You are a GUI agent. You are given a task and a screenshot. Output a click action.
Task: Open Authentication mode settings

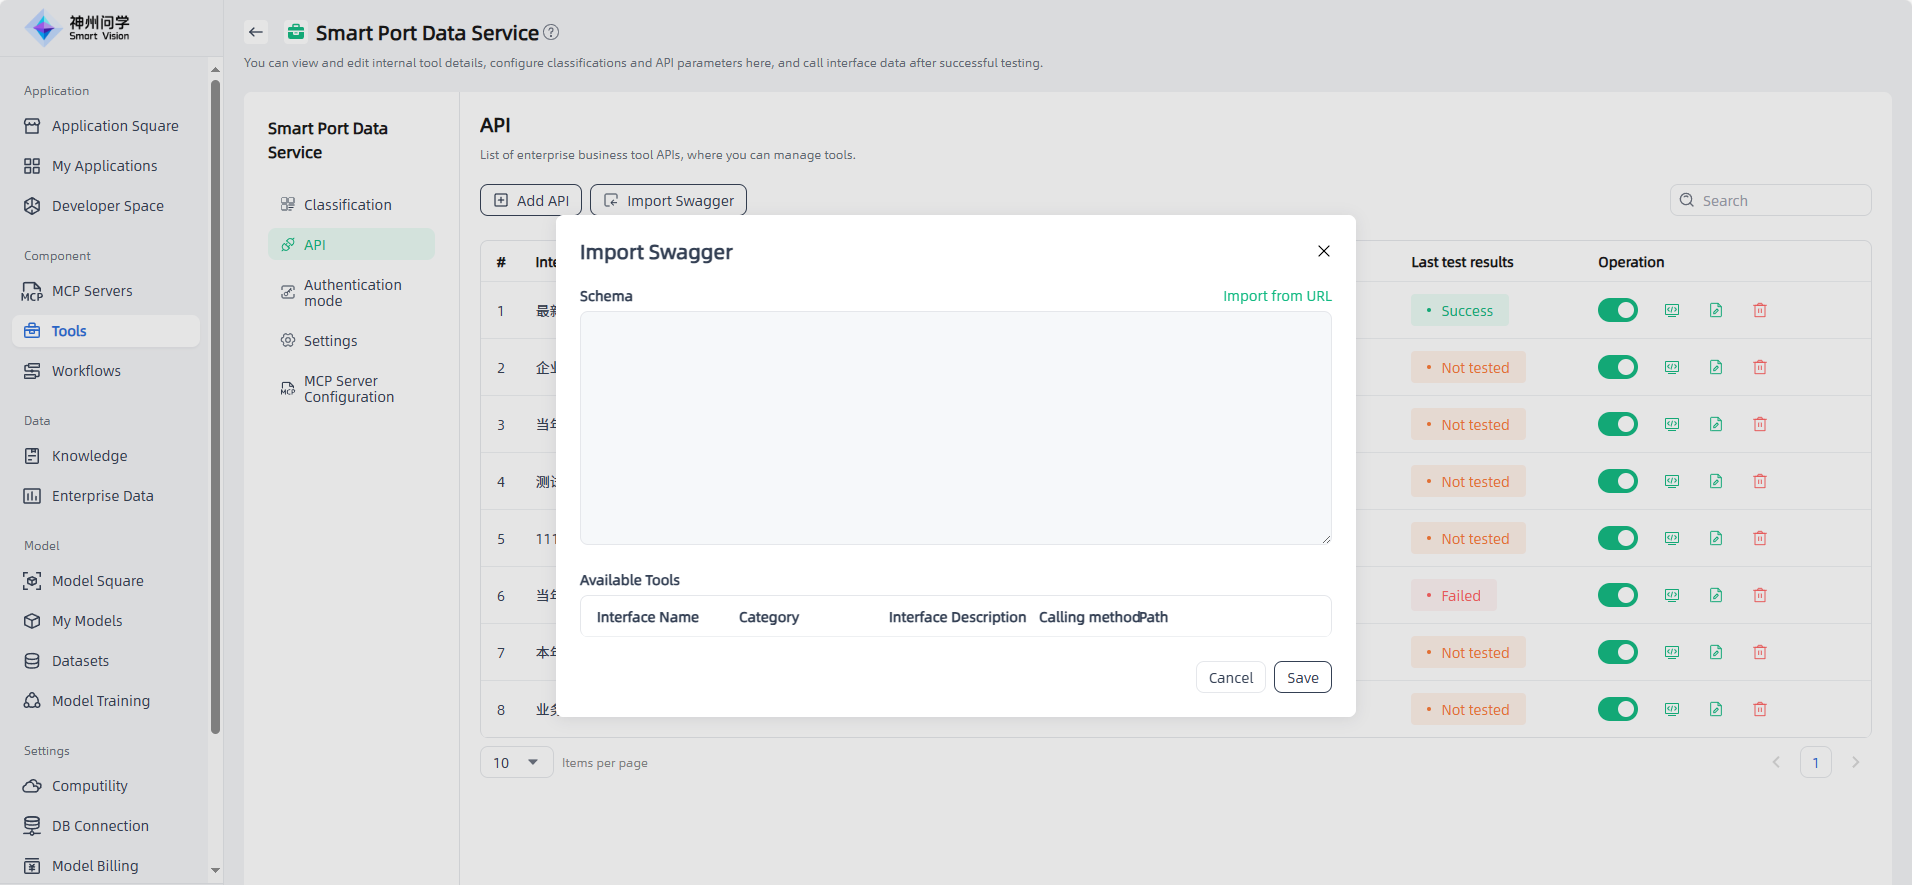pyautogui.click(x=352, y=292)
